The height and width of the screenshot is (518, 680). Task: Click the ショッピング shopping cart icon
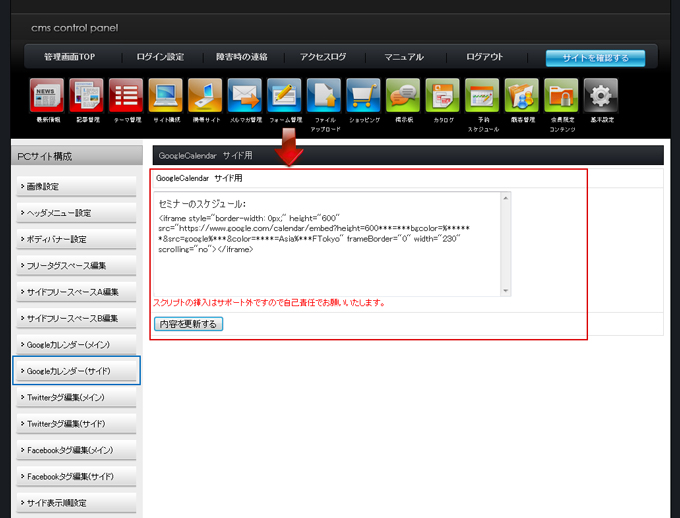[x=364, y=96]
